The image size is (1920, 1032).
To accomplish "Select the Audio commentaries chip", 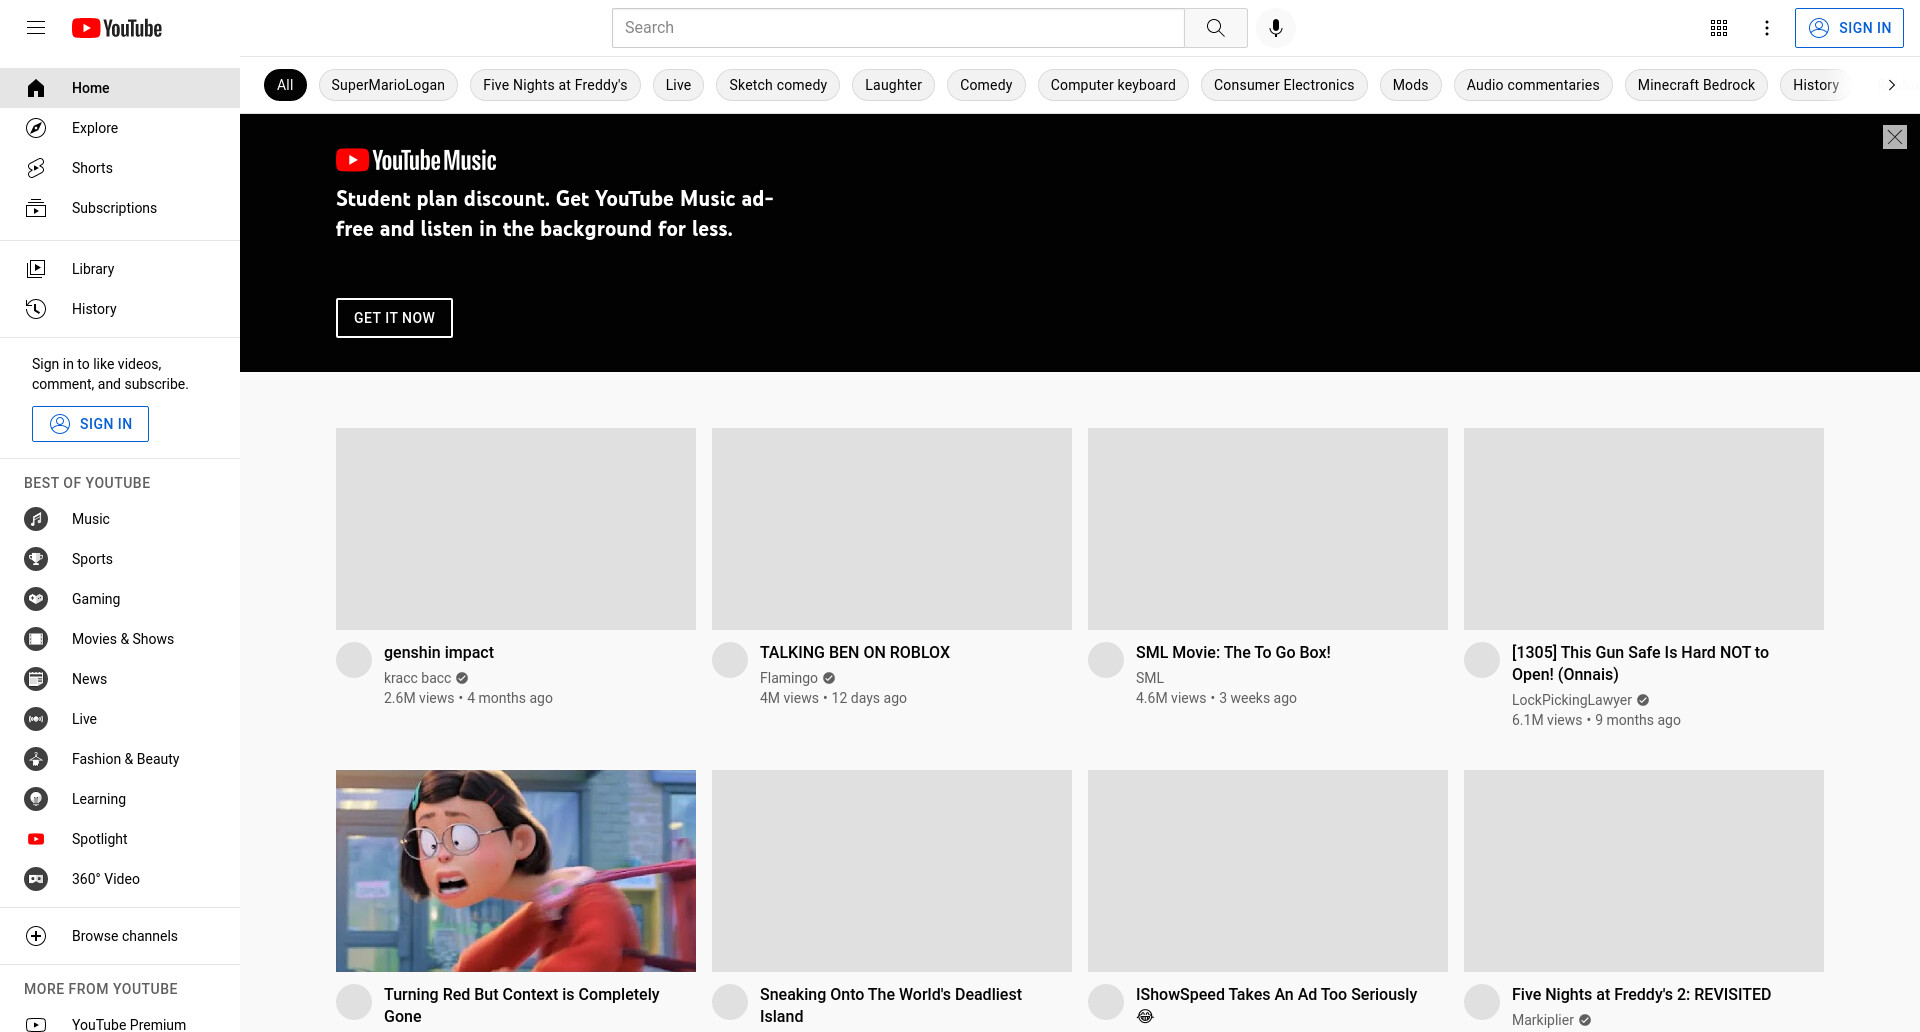I will tap(1533, 85).
